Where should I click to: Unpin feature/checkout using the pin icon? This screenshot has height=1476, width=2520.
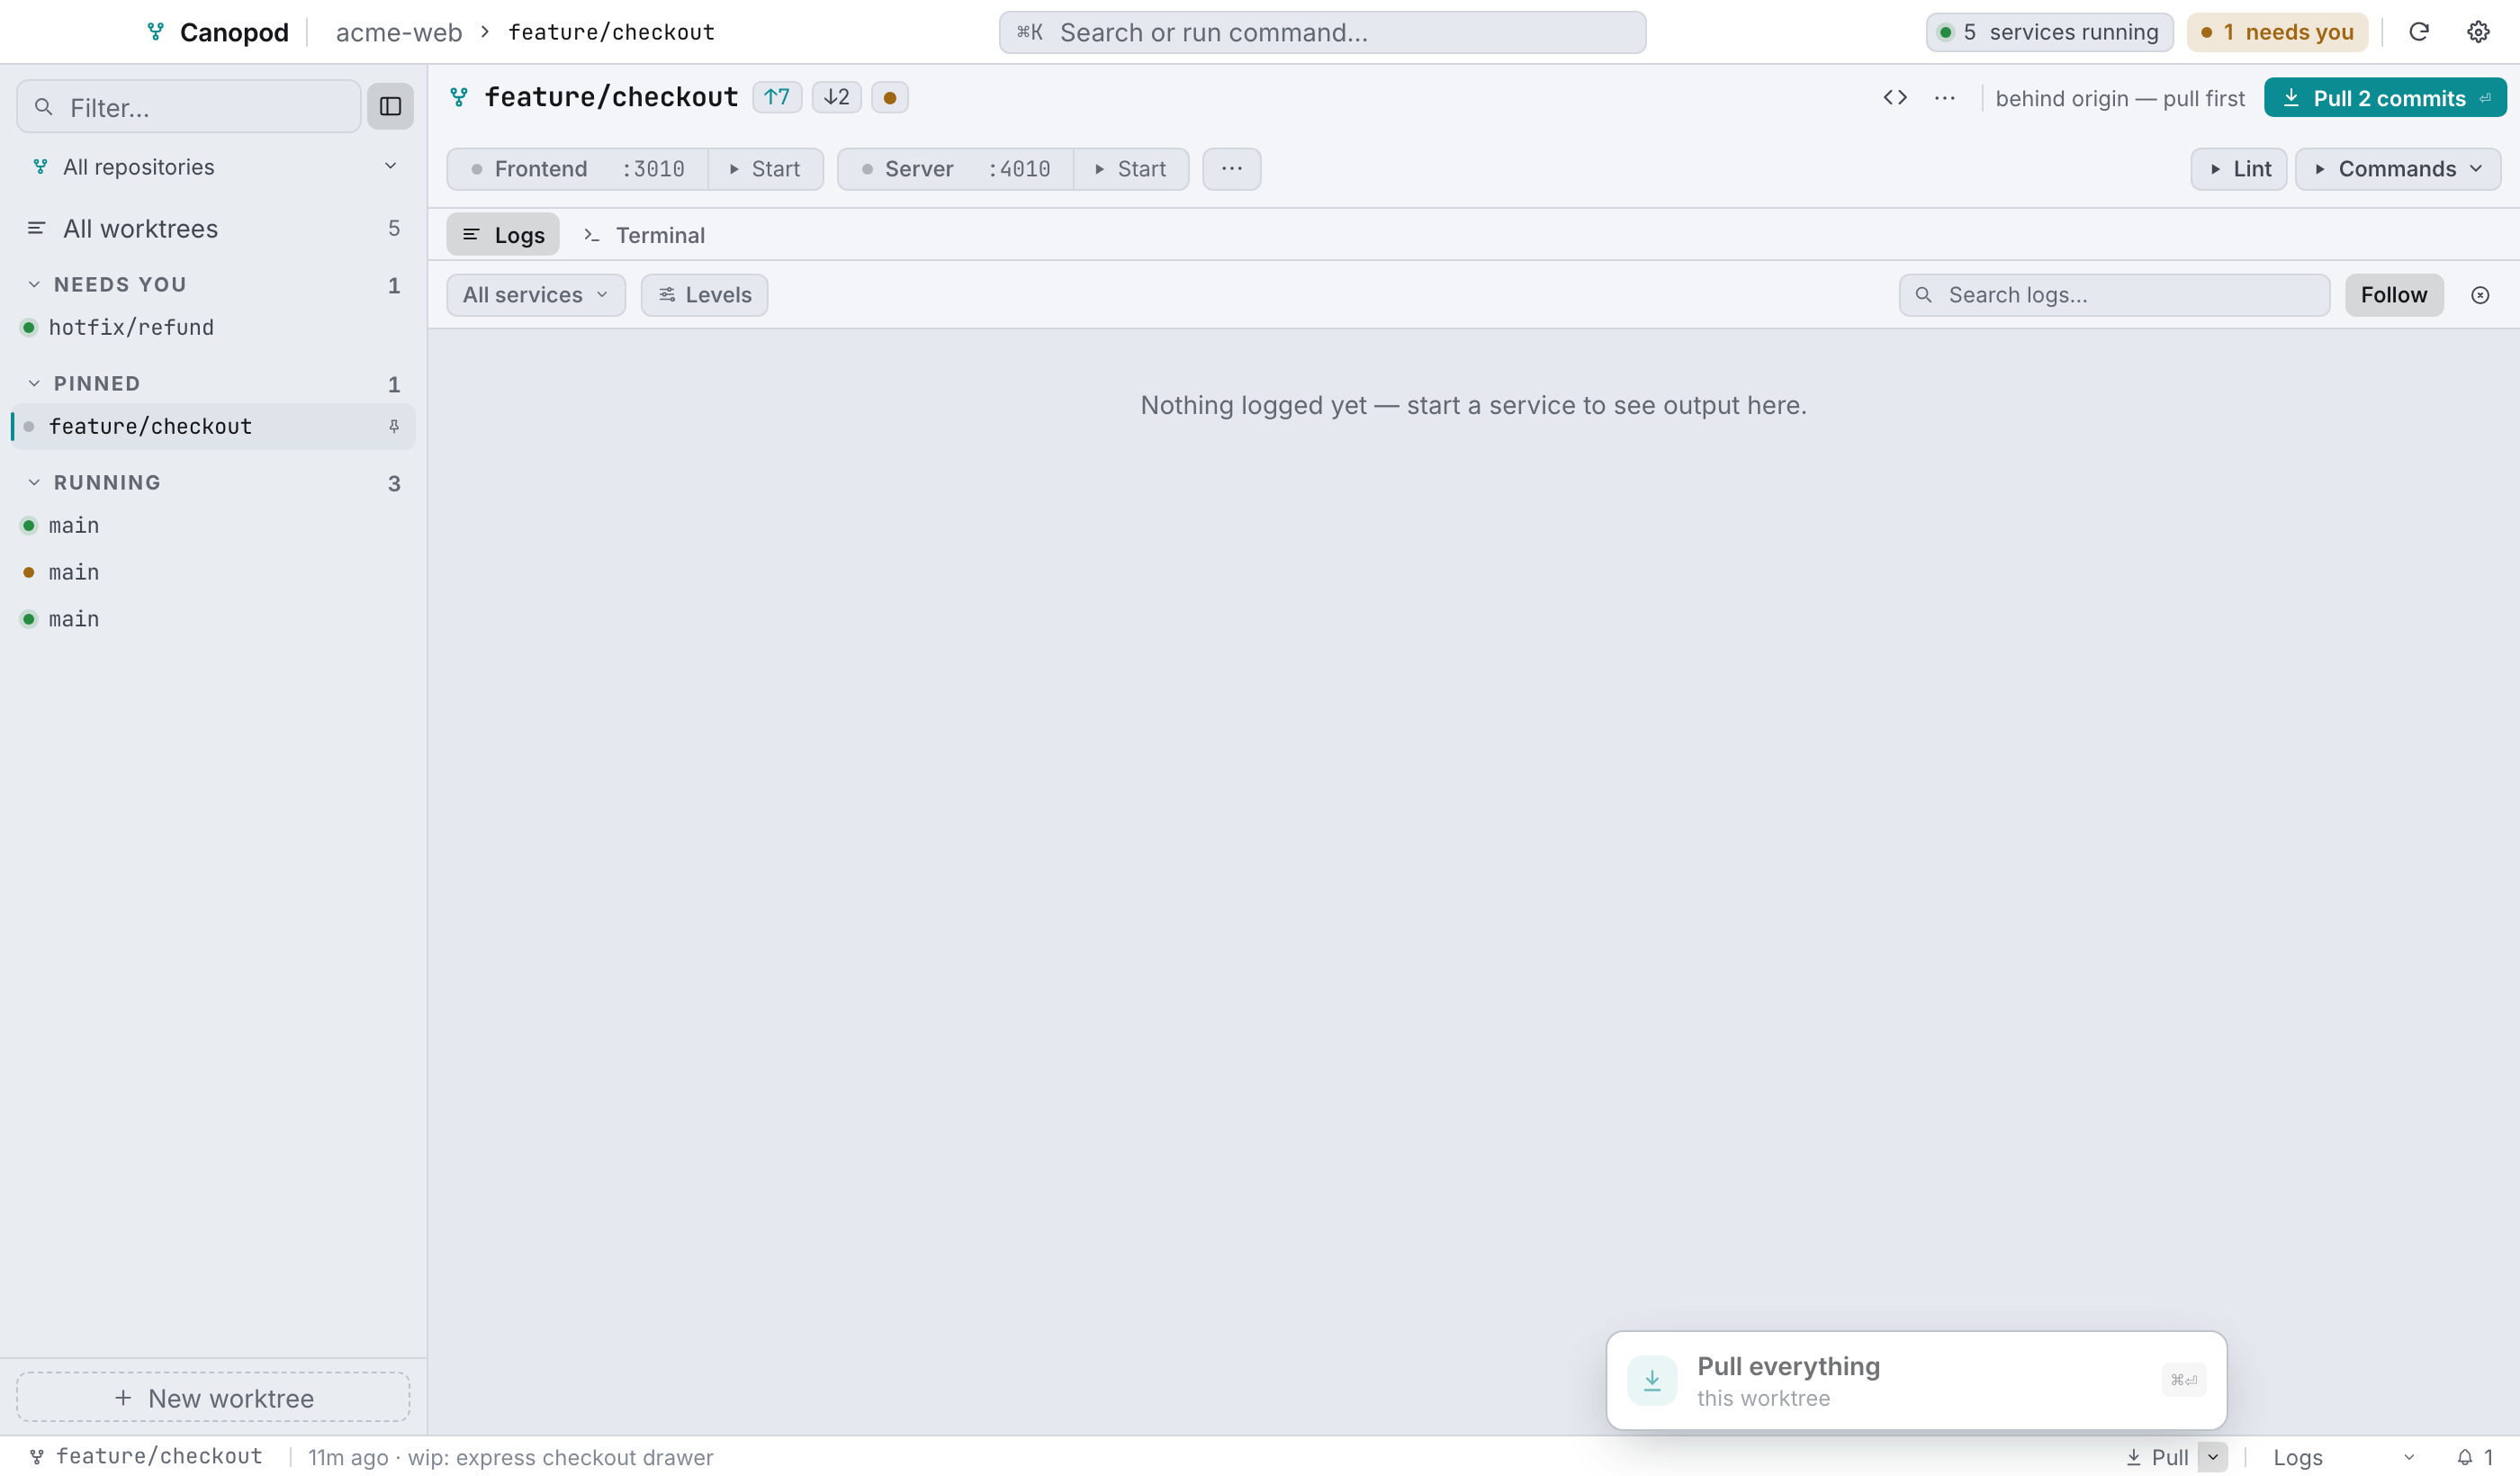click(x=394, y=426)
